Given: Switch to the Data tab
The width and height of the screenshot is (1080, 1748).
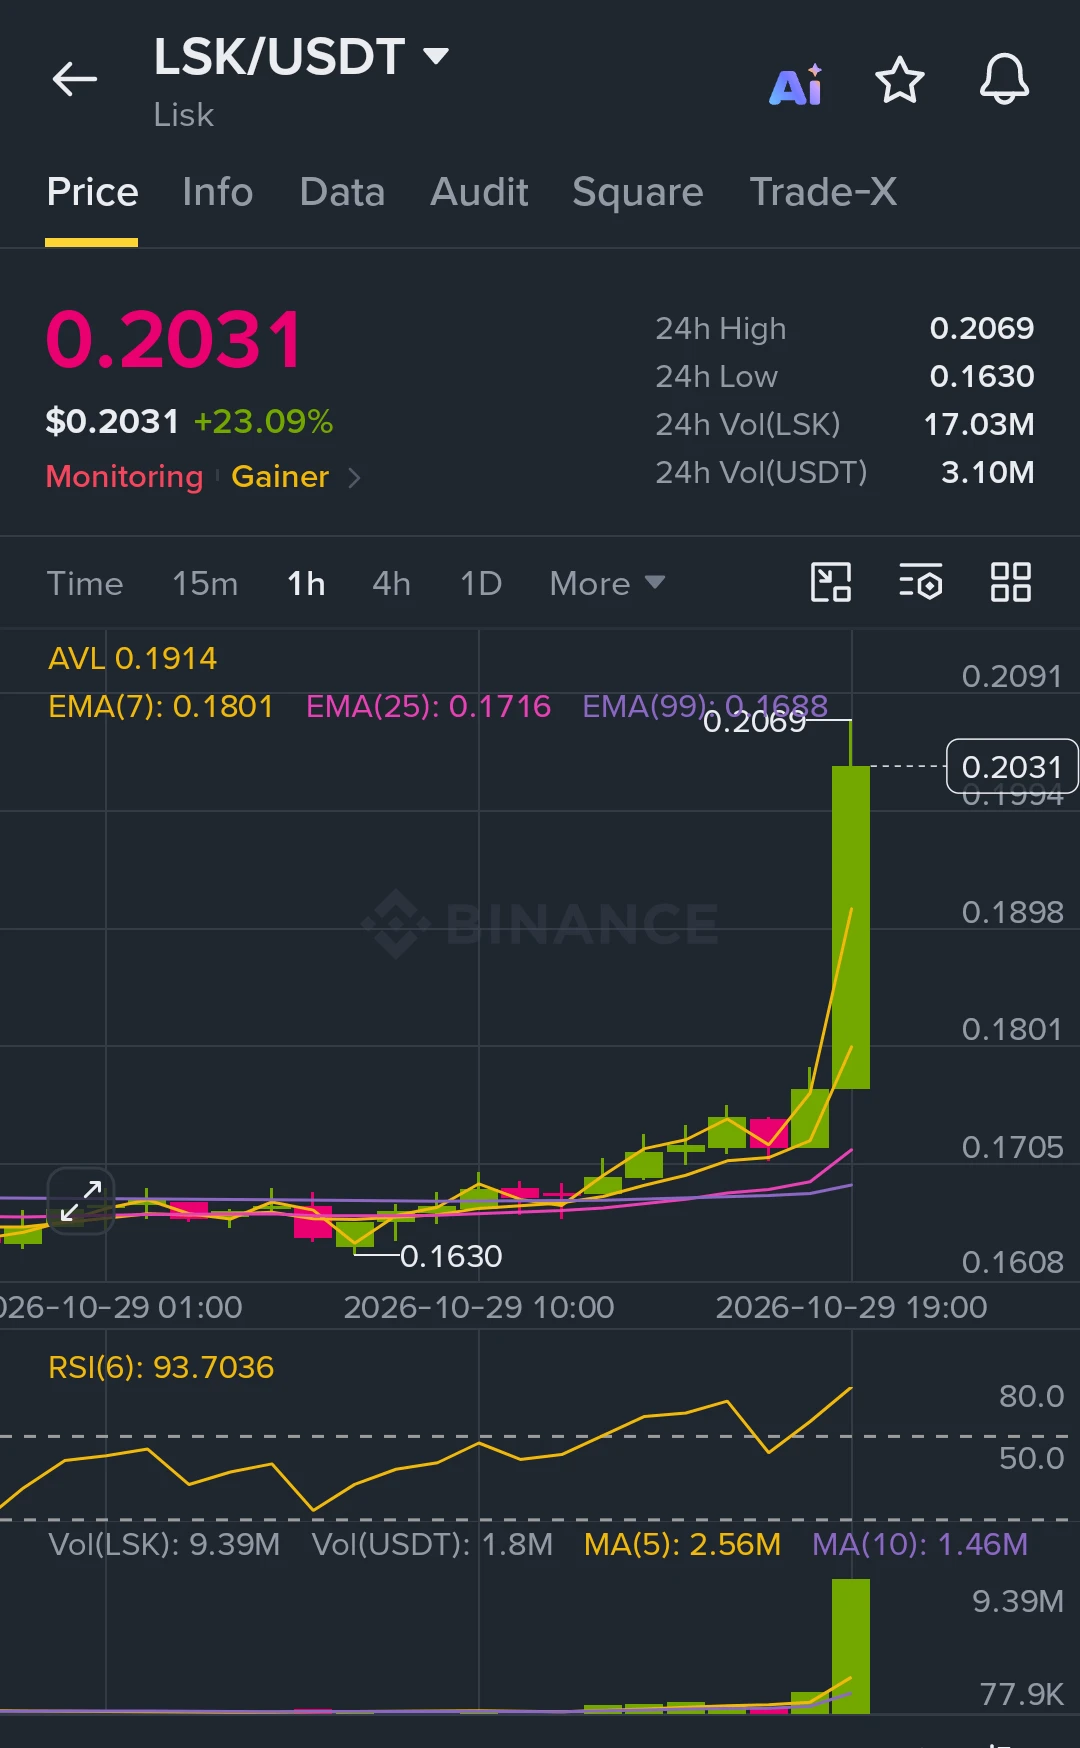Looking at the screenshot, I should [x=342, y=192].
